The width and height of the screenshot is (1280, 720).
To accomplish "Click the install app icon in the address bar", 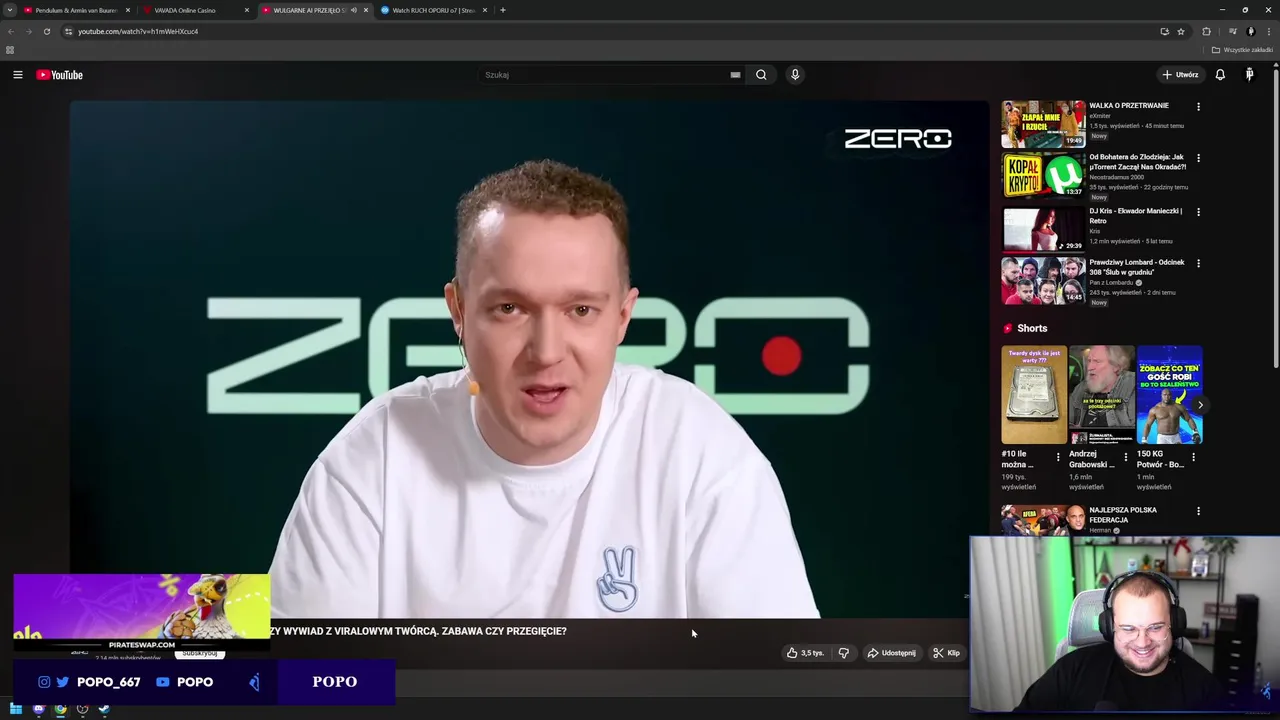I will click(1164, 31).
